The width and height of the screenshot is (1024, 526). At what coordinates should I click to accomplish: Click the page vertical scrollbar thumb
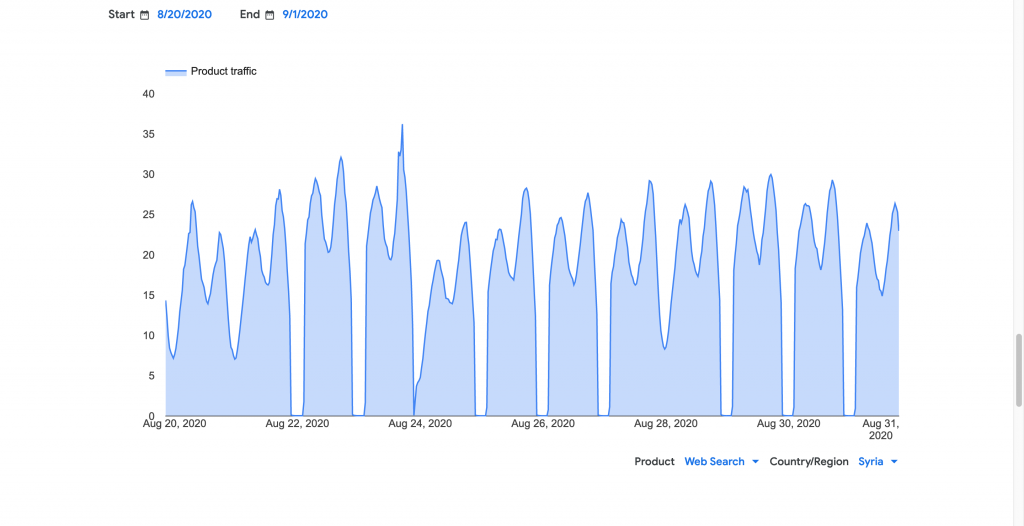[1019, 370]
